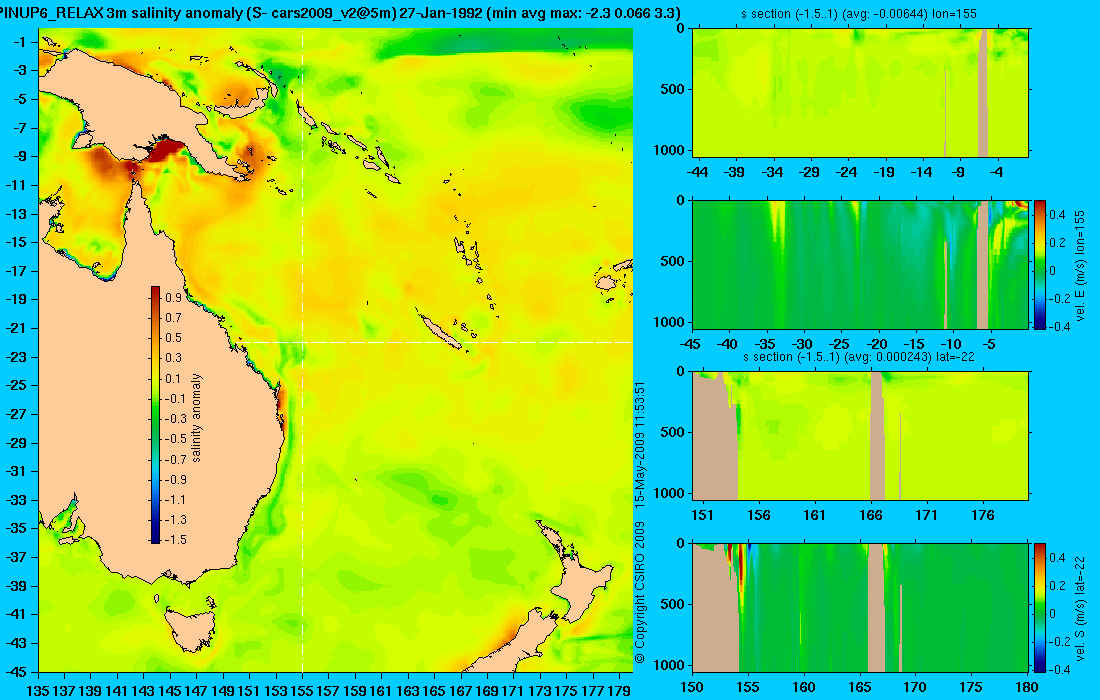Click latitude label -1 on main map axis

click(x=20, y=42)
